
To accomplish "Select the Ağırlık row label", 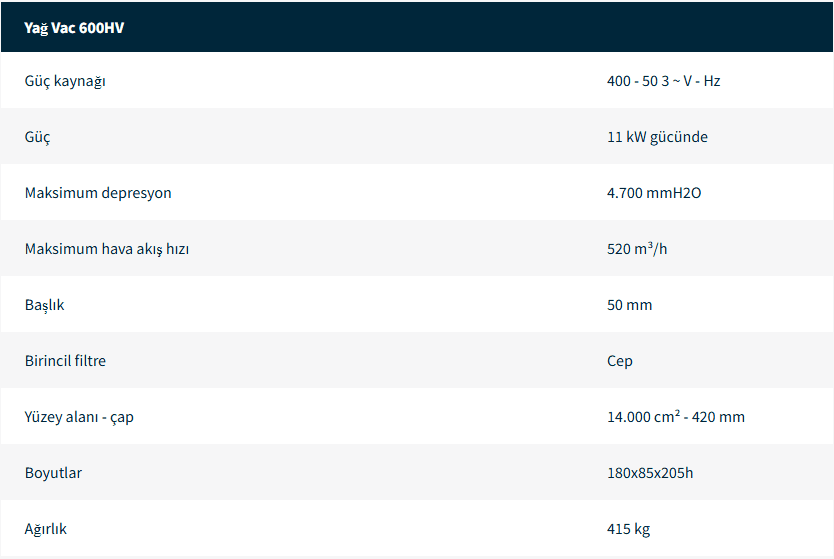I will [46, 529].
